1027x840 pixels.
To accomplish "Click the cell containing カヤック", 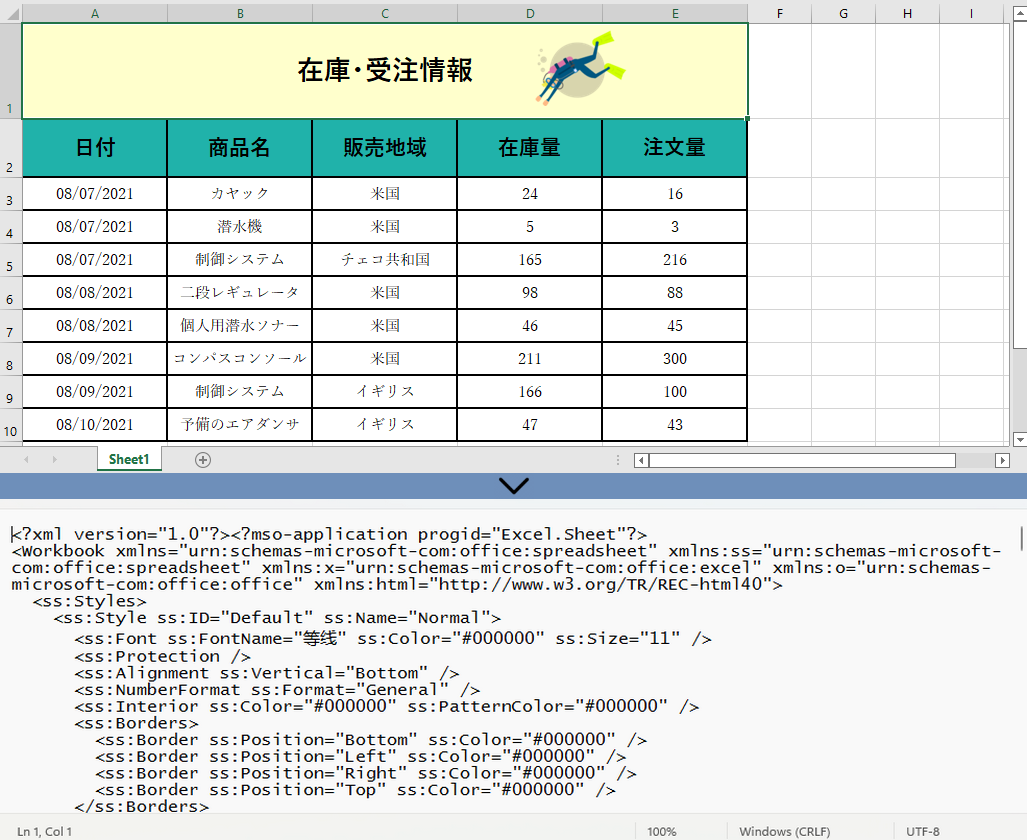I will tap(240, 193).
